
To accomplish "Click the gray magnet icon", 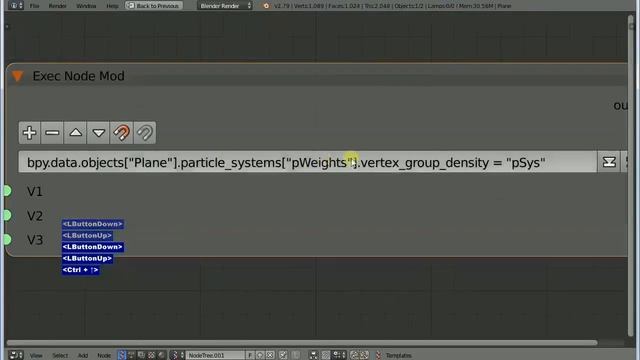I will pyautogui.click(x=144, y=133).
